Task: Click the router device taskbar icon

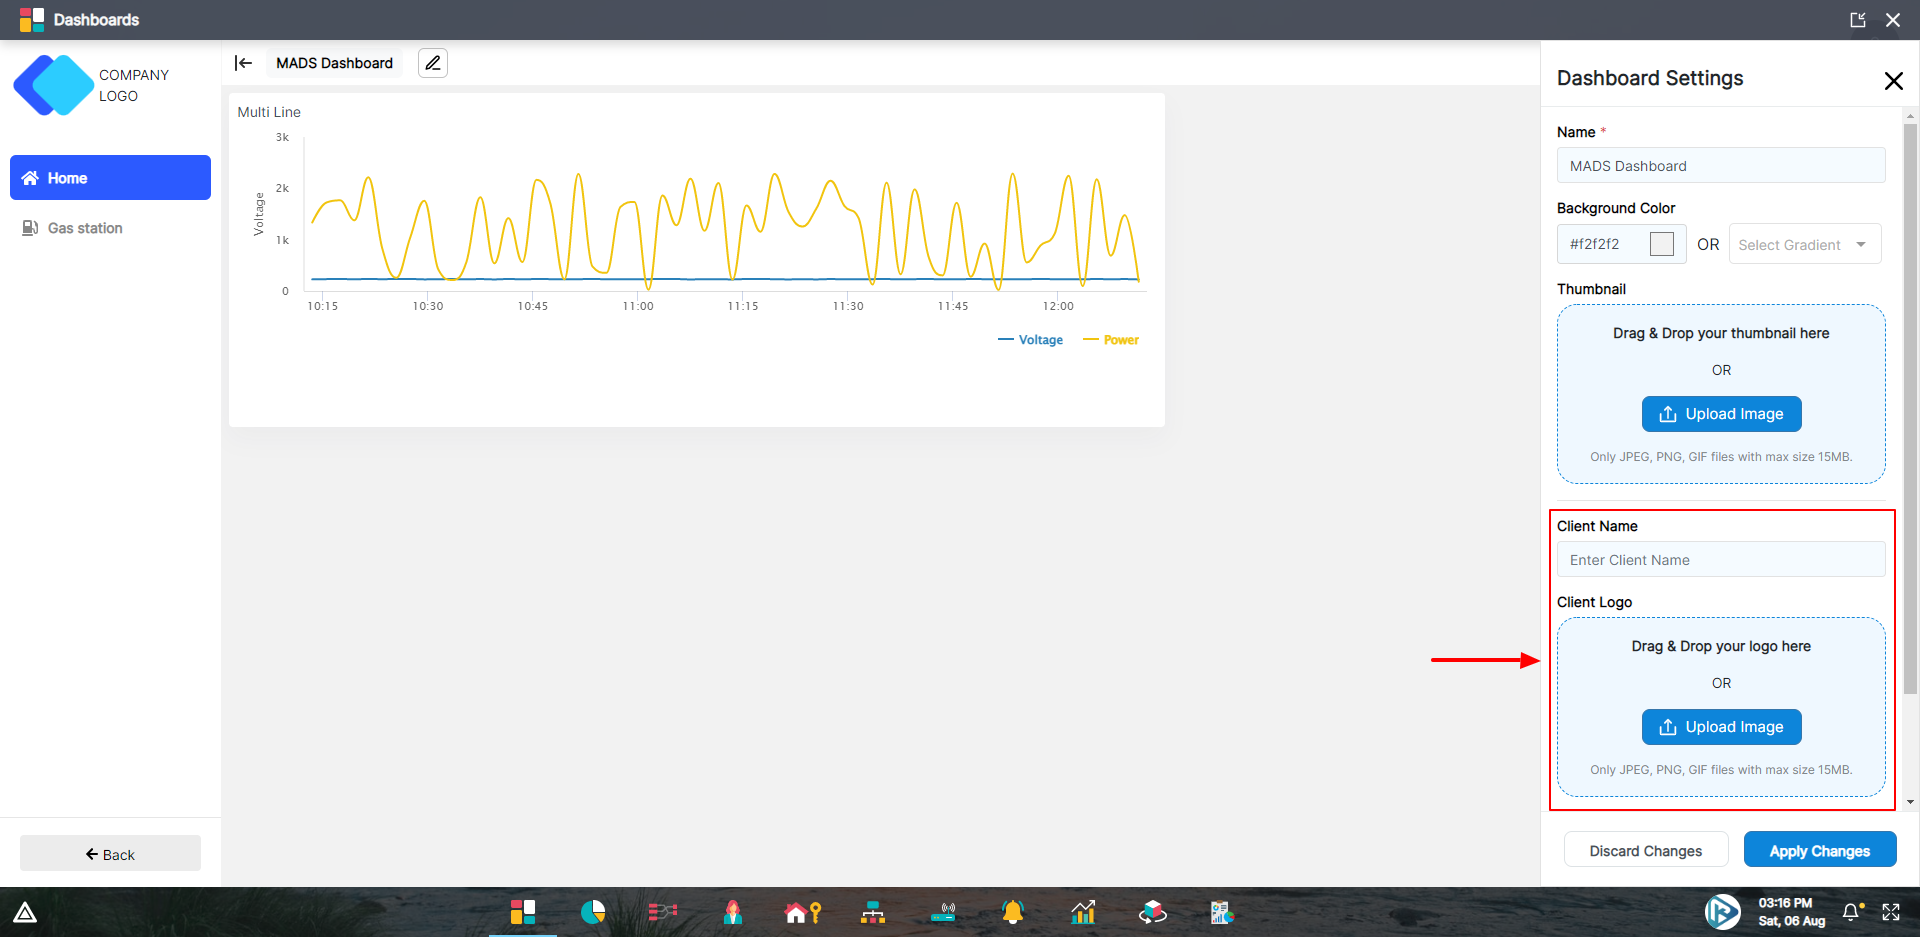Action: [x=943, y=912]
